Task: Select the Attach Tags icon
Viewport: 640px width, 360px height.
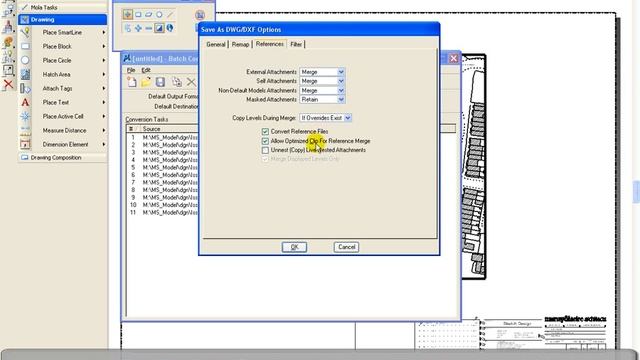Action: (x=25, y=88)
